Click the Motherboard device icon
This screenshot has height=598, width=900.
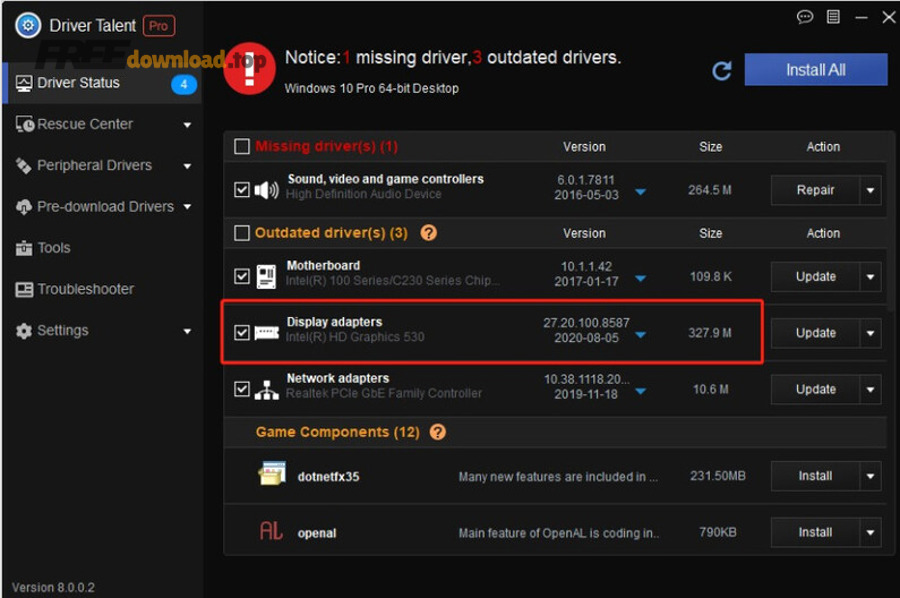coord(266,277)
